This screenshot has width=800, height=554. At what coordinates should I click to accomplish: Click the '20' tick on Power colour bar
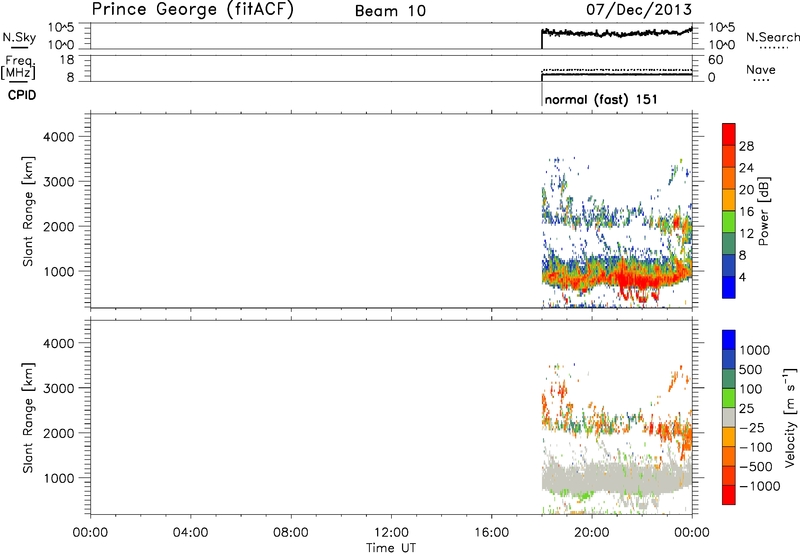click(746, 190)
